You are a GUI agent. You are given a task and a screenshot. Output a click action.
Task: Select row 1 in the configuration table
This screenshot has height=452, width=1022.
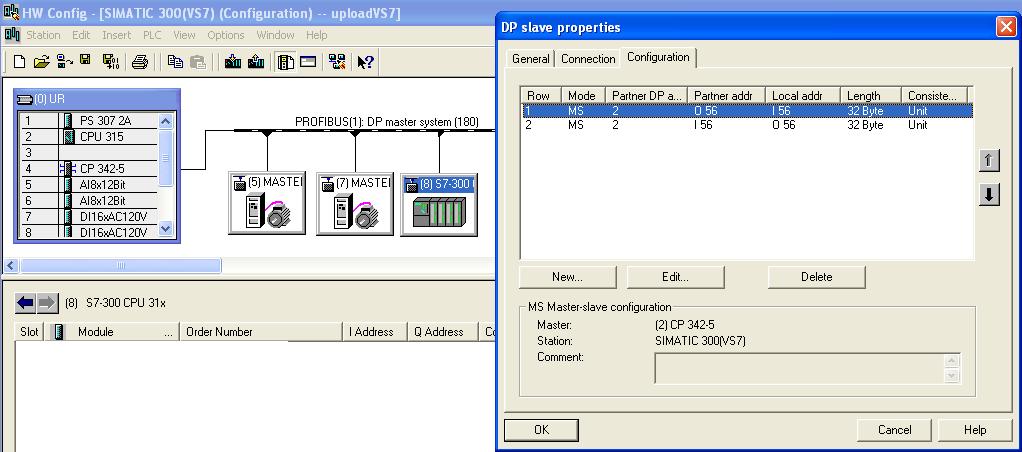tap(747, 111)
